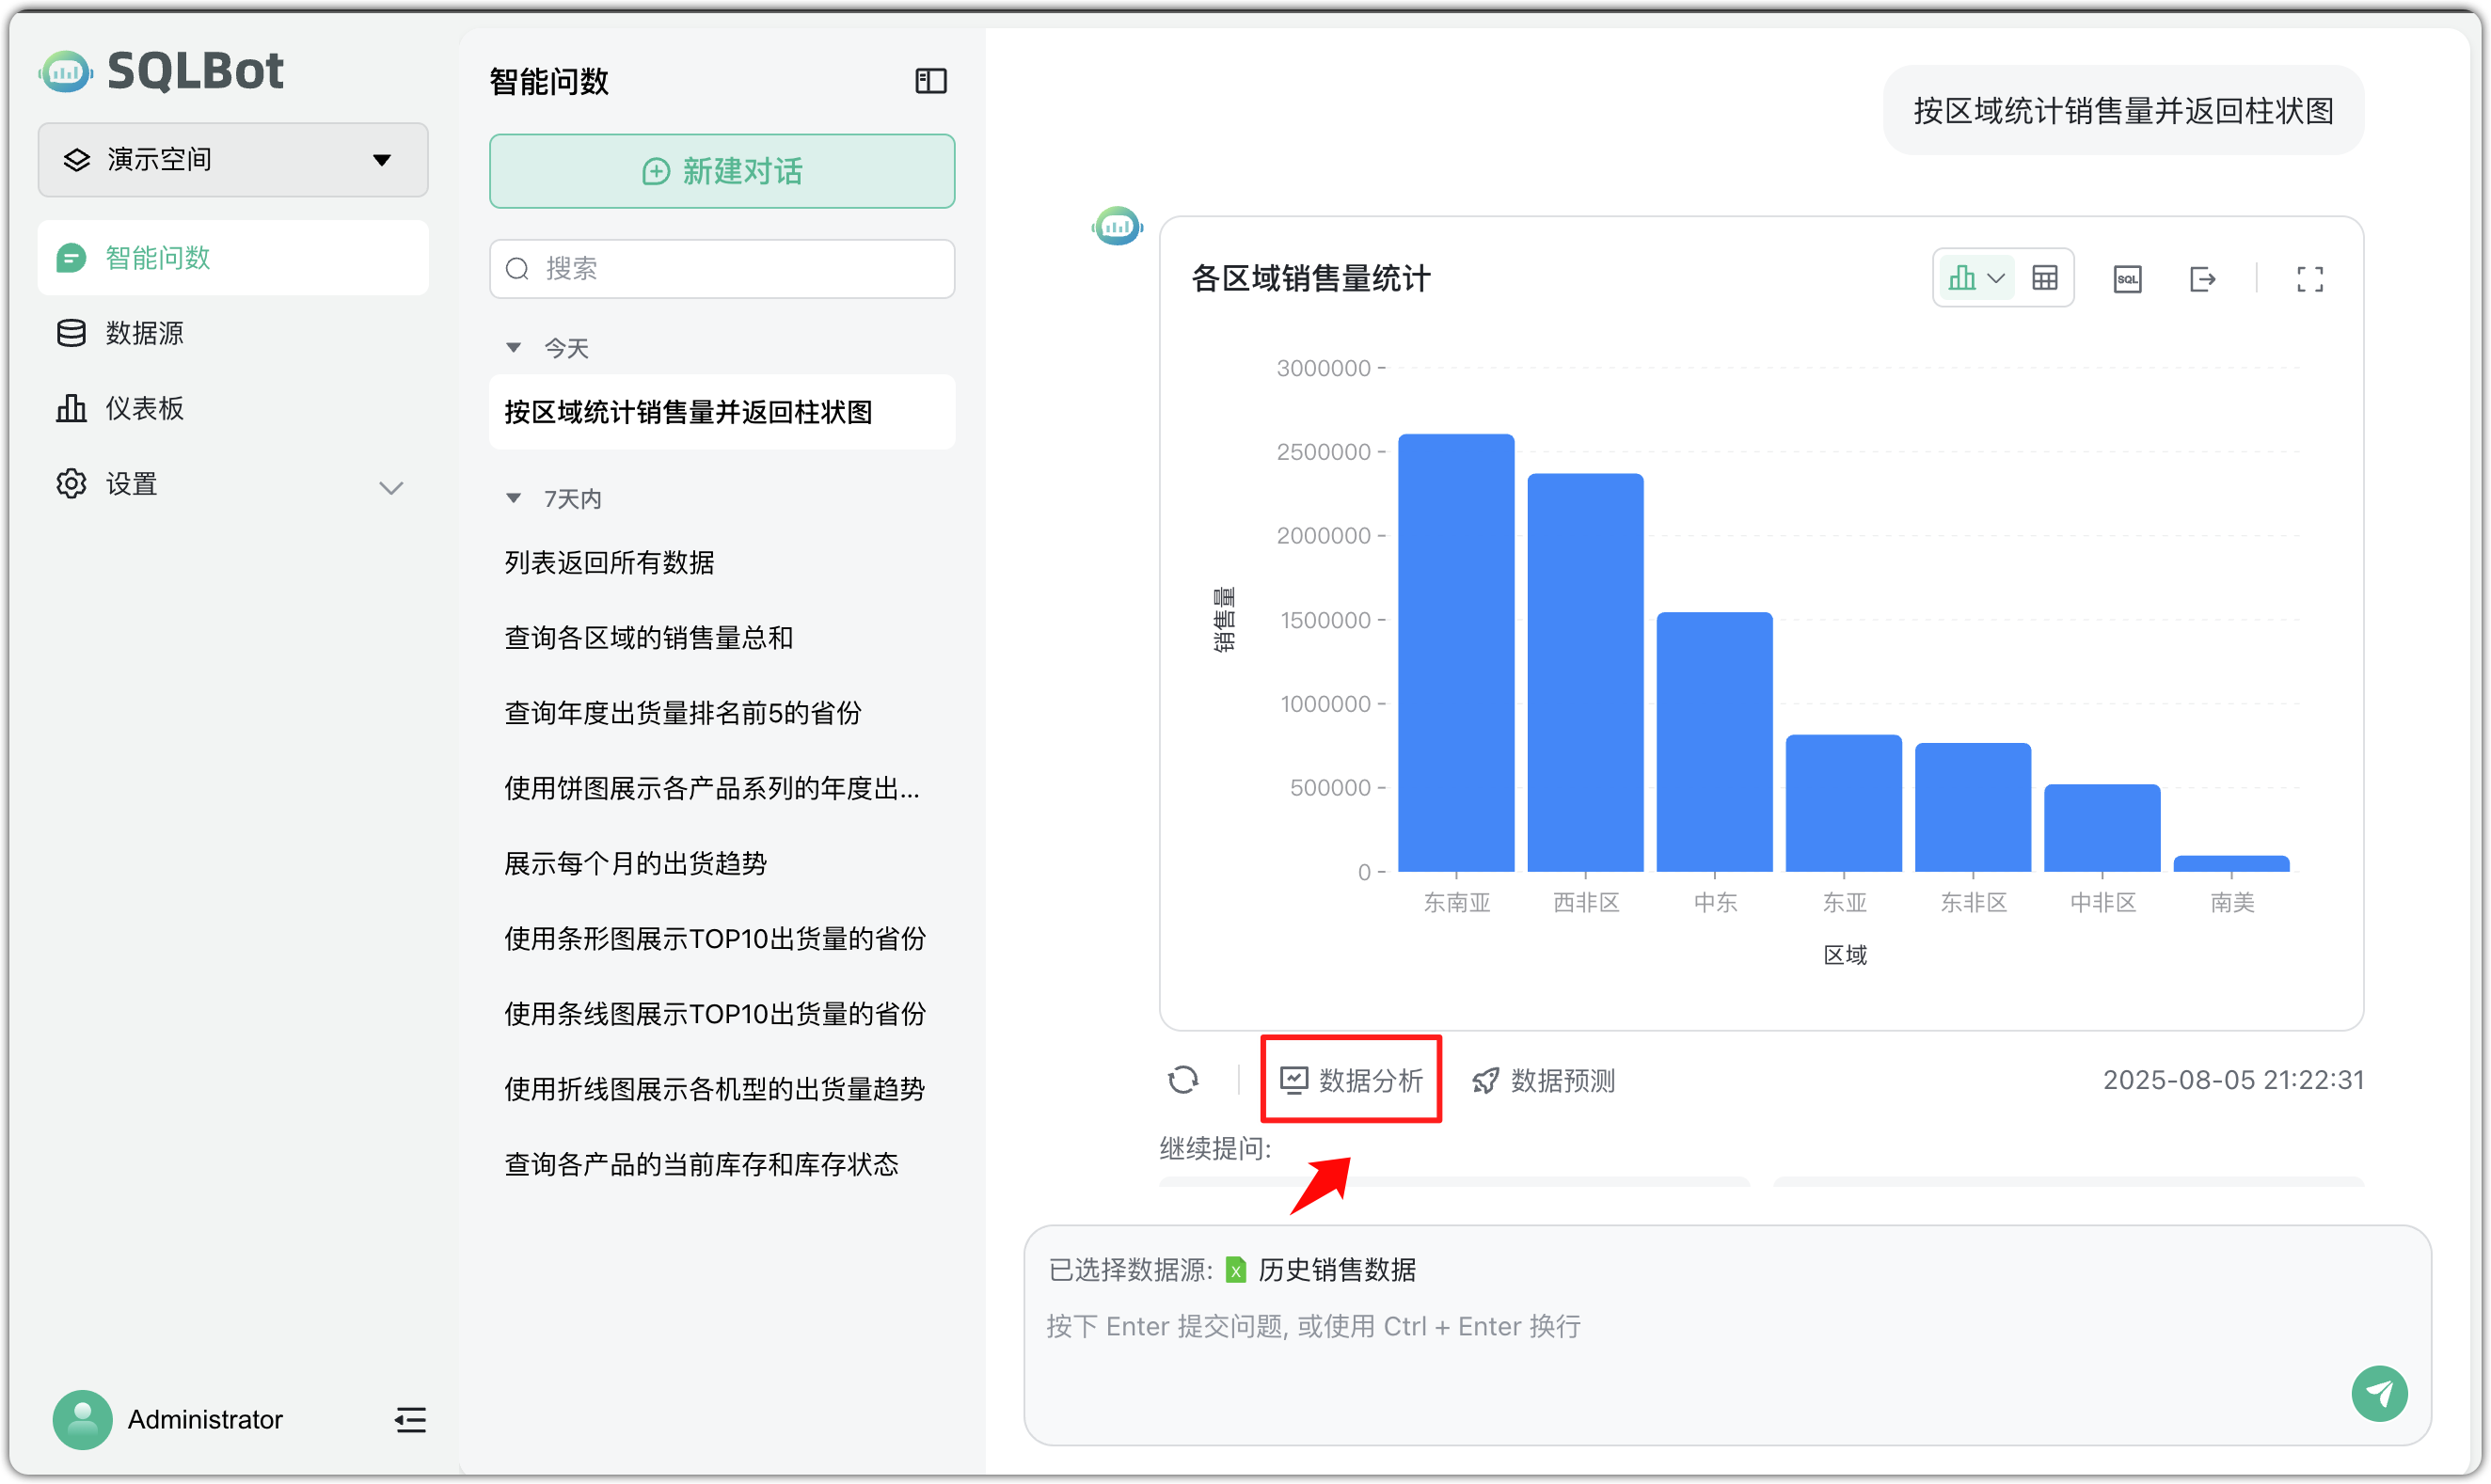
Task: Collapse the 7天内 history group
Action: pyautogui.click(x=514, y=497)
